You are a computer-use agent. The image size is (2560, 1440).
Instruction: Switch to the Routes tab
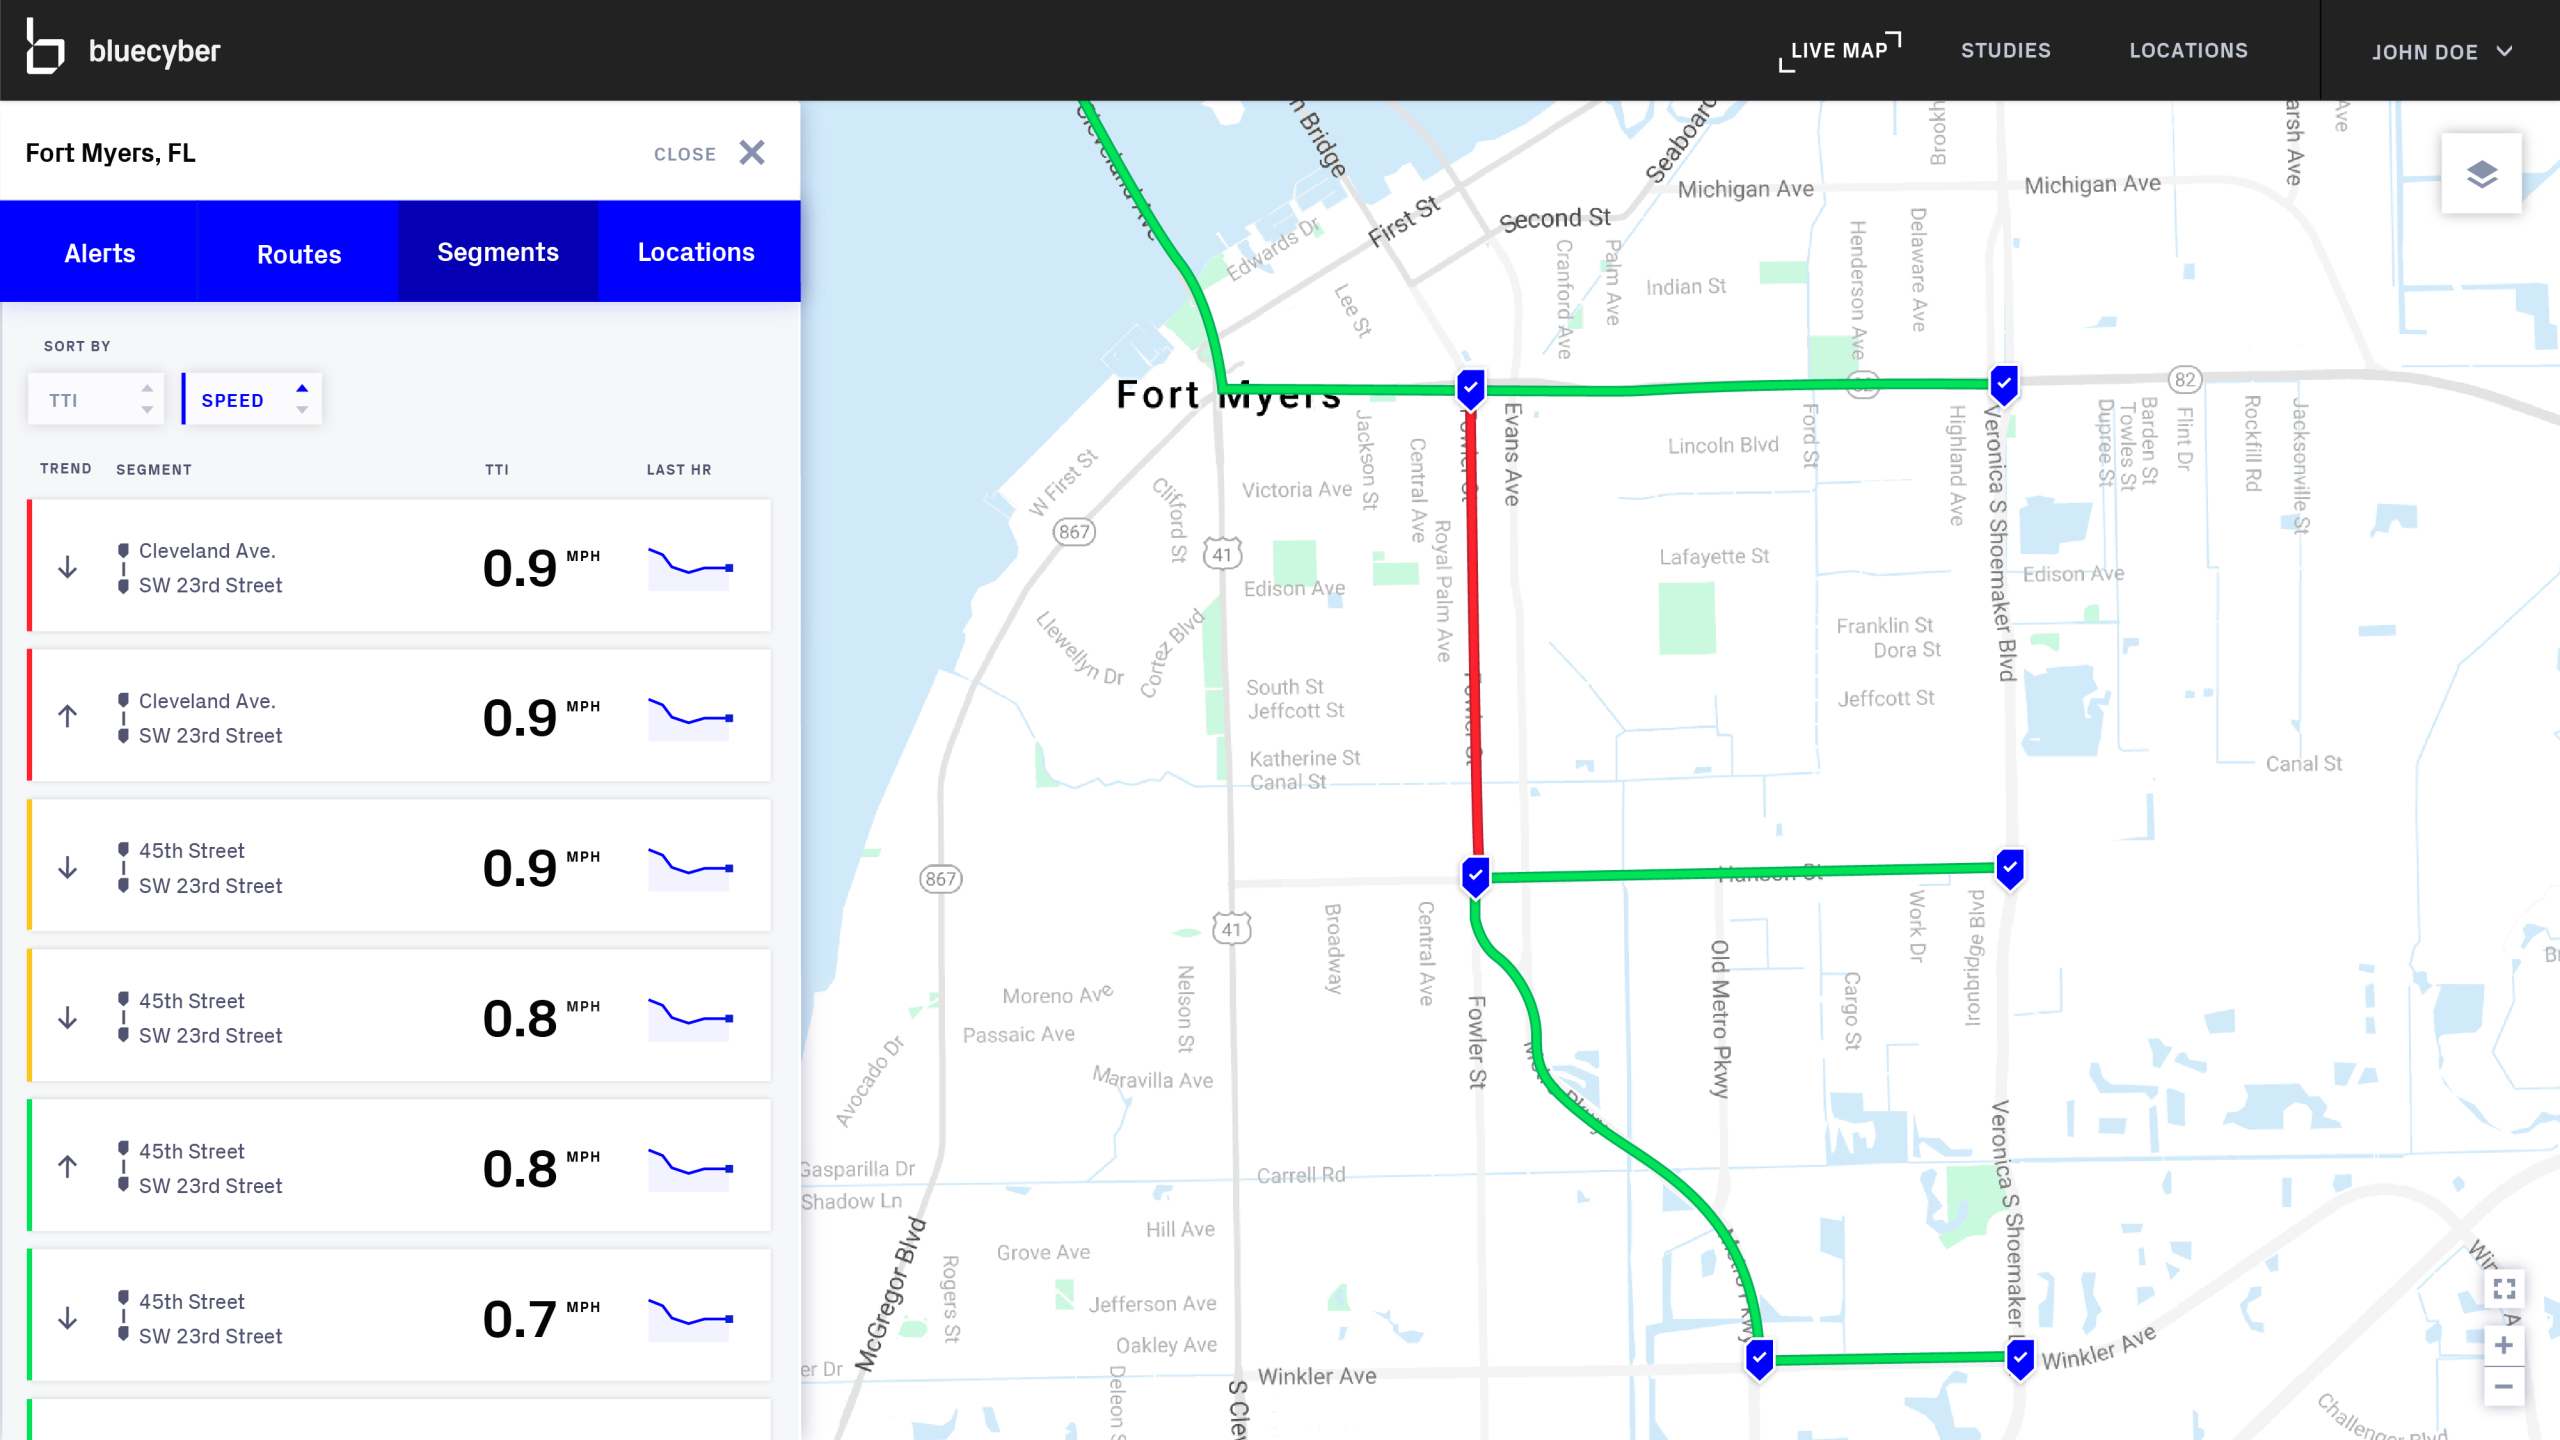tap(299, 254)
